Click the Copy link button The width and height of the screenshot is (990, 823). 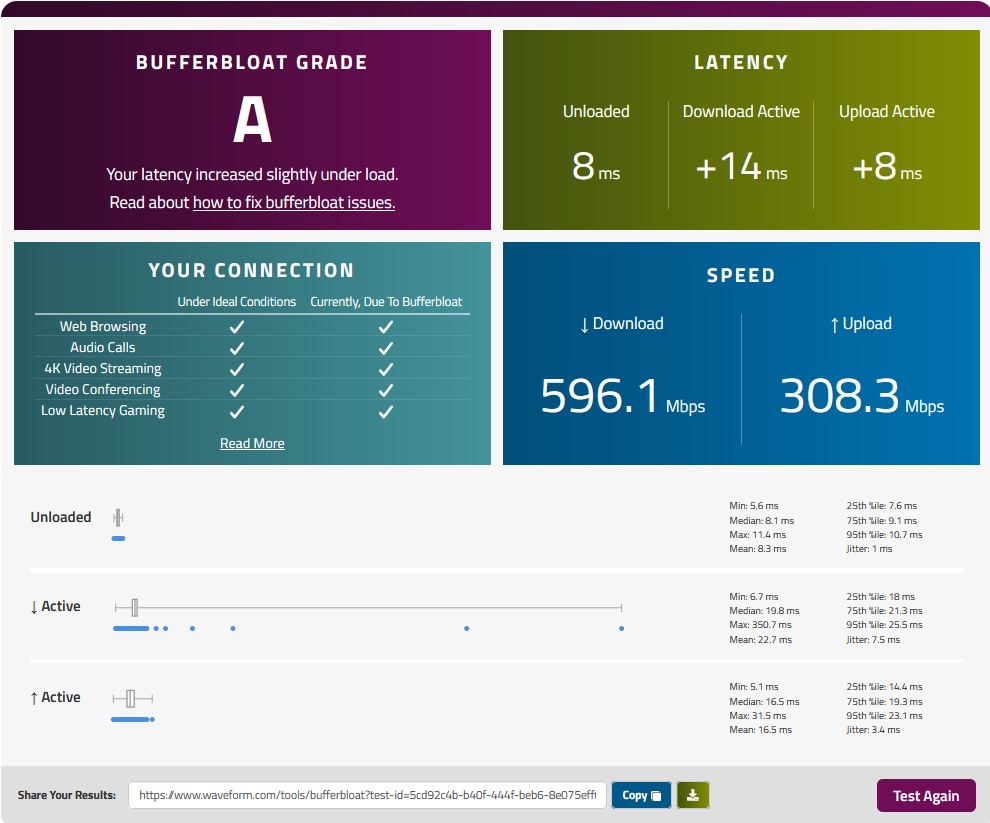641,795
